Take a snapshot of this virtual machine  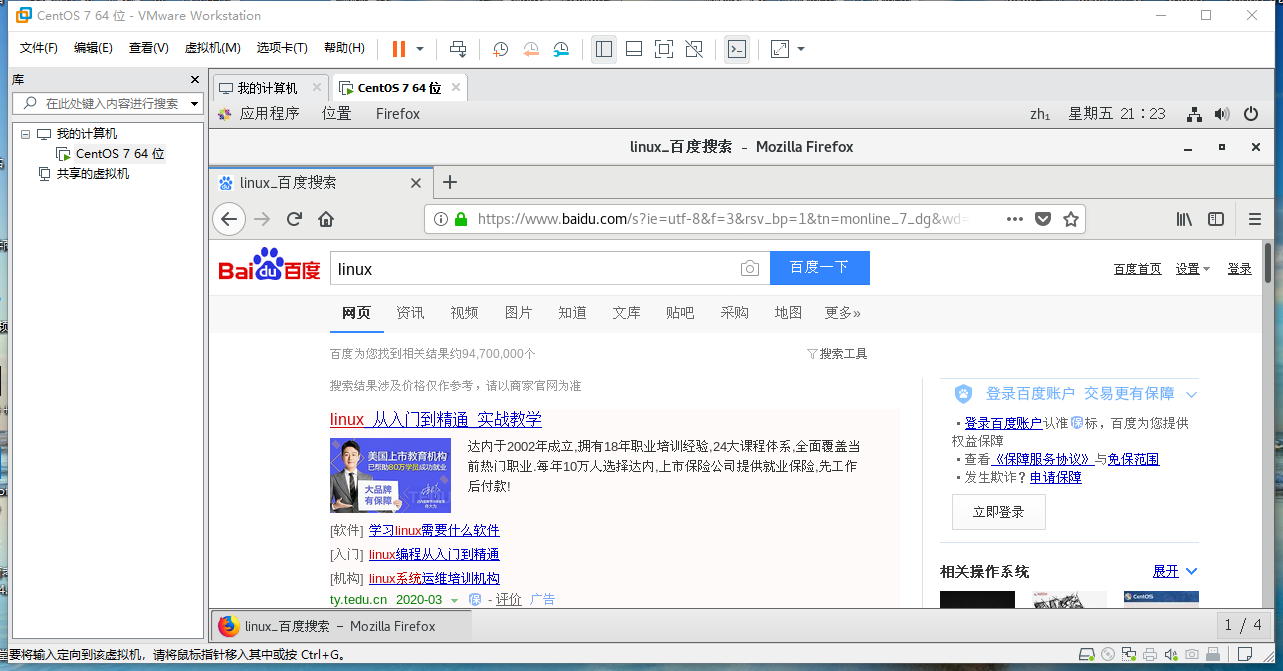[x=500, y=49]
